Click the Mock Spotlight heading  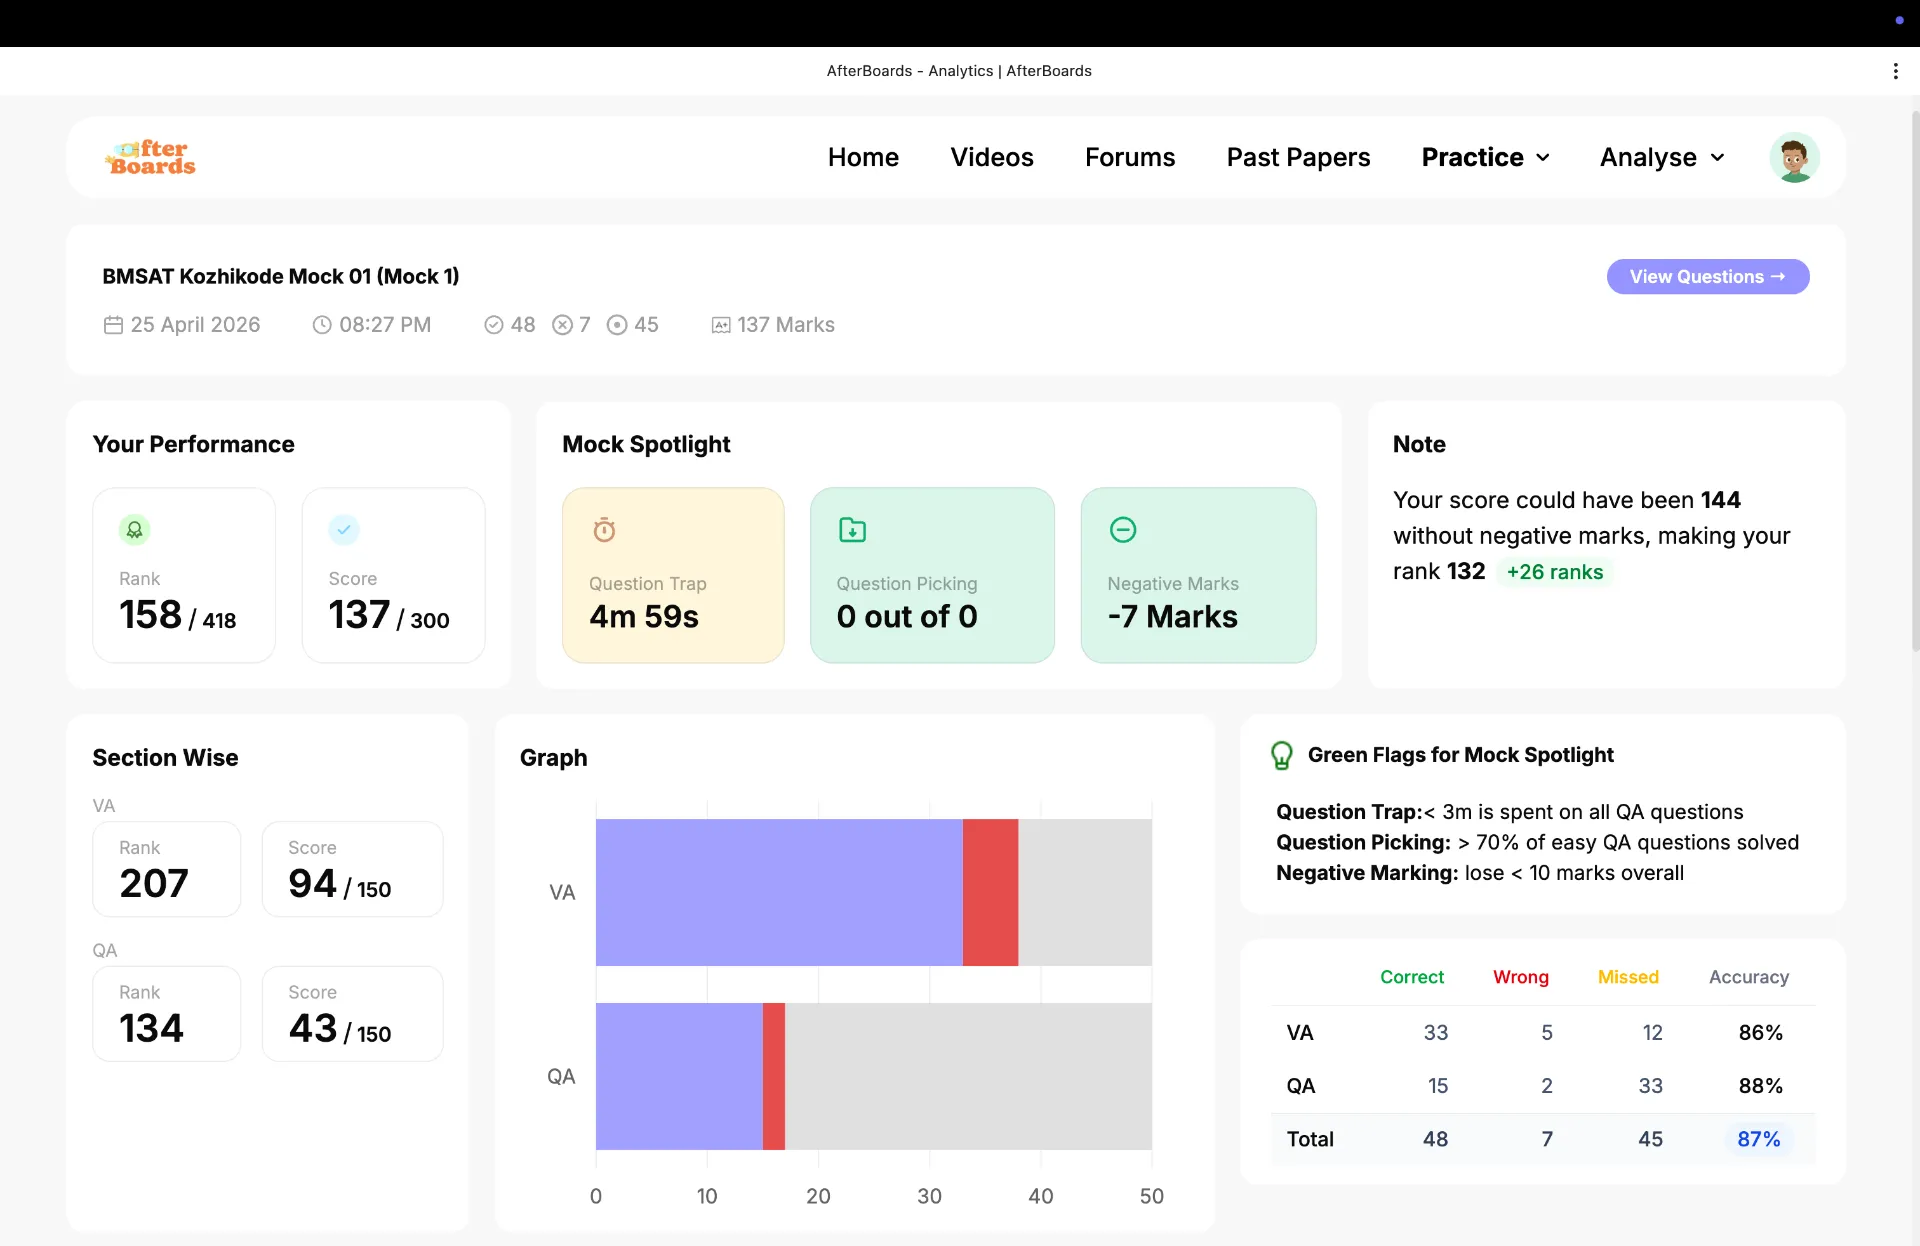pos(646,445)
